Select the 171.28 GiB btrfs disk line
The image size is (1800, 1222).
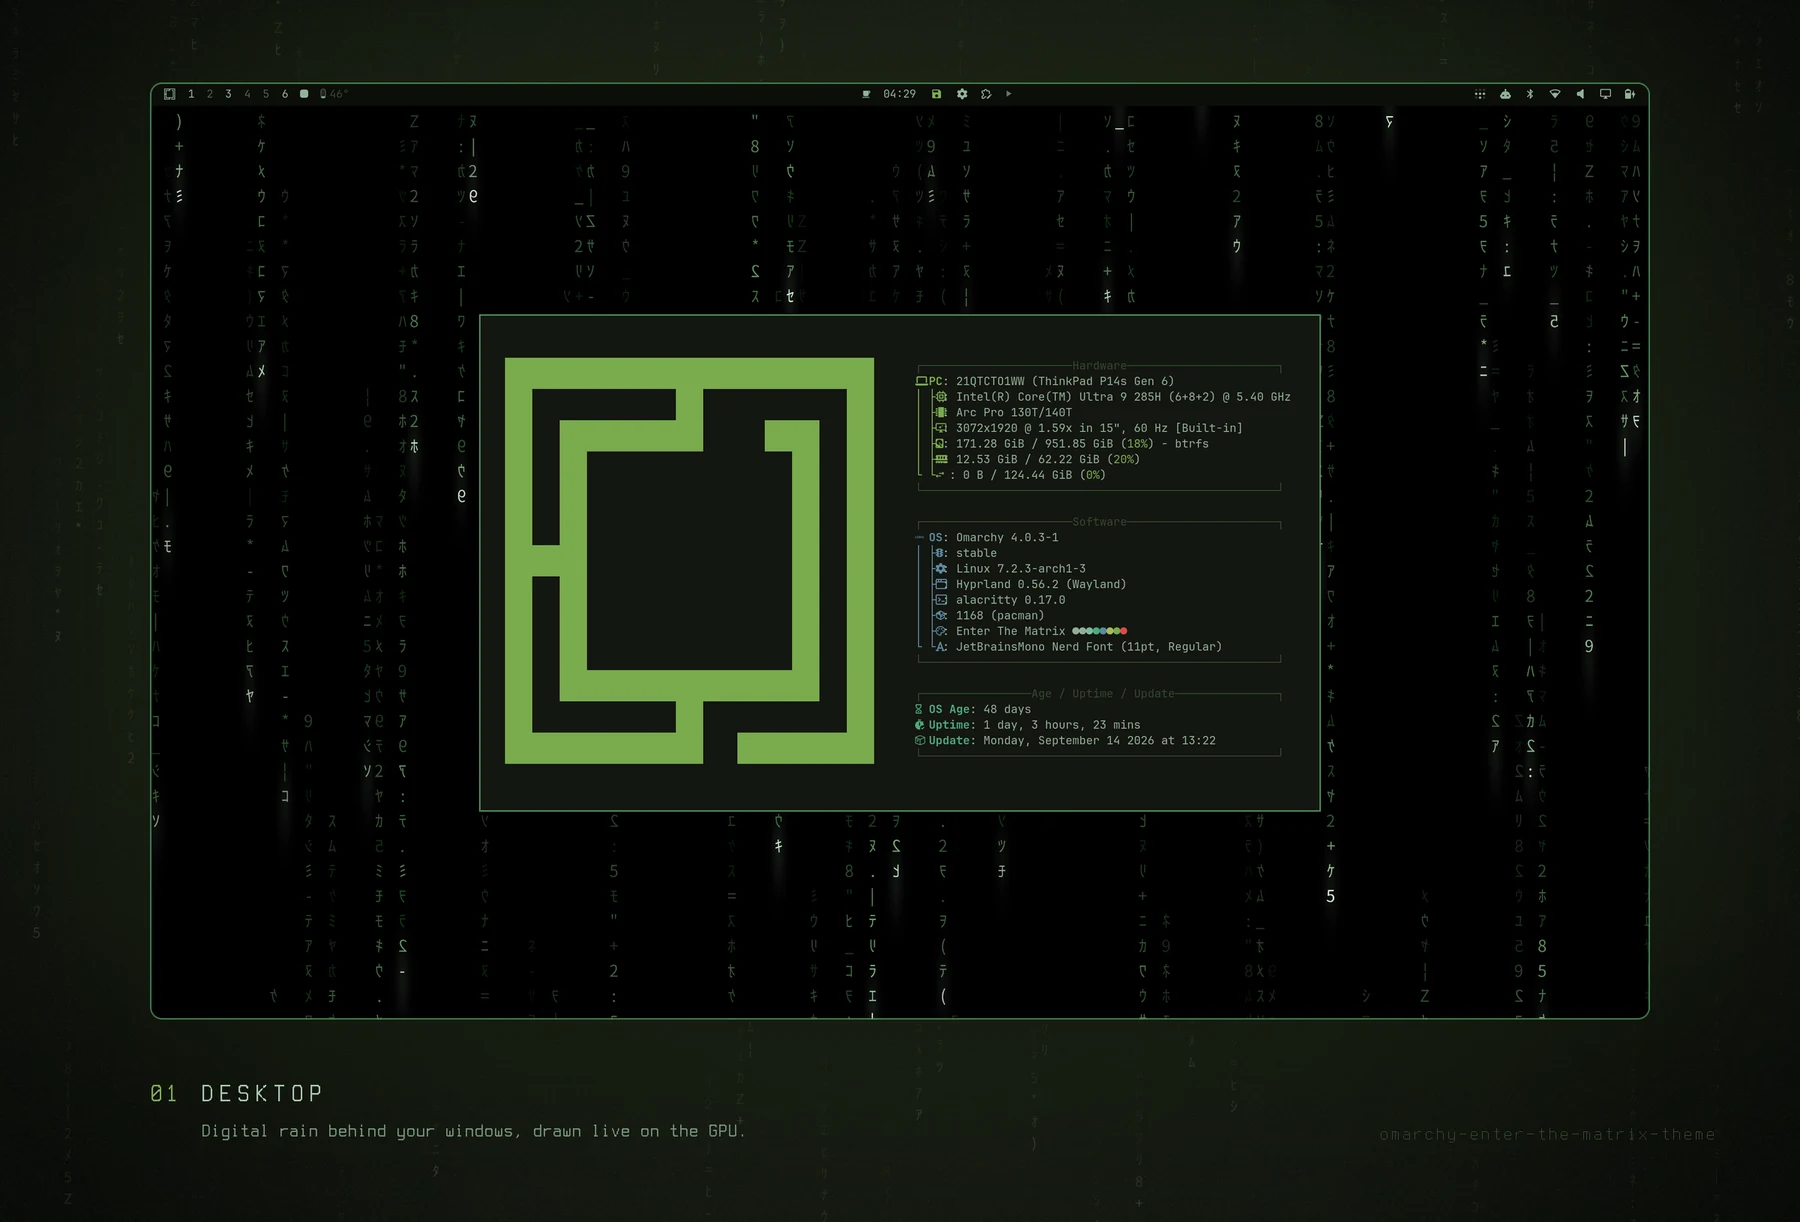[x=1071, y=444]
